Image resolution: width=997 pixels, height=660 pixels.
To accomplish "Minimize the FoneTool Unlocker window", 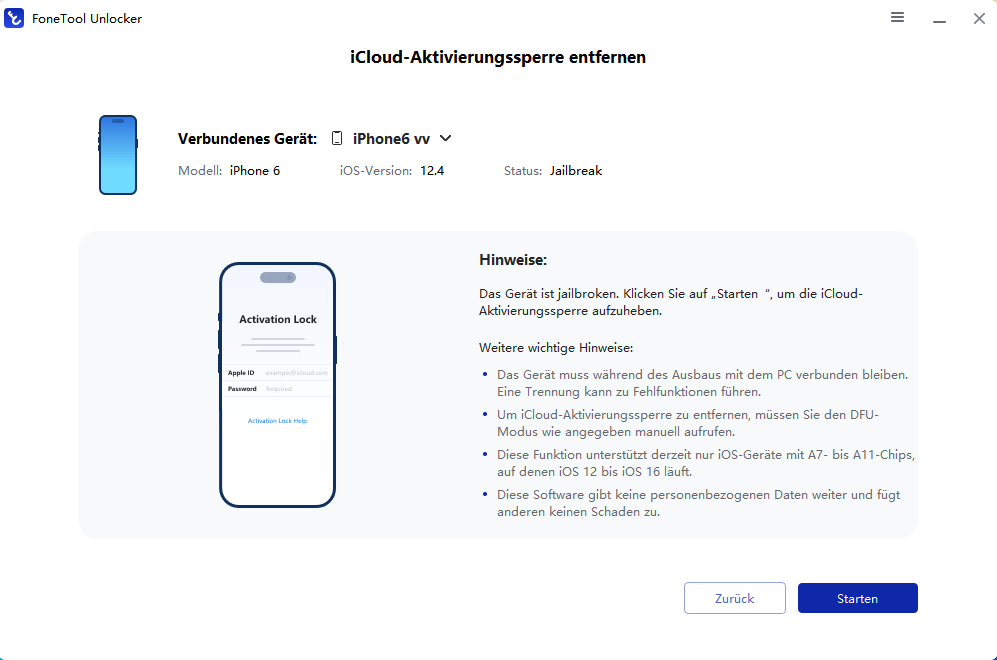I will pyautogui.click(x=939, y=19).
